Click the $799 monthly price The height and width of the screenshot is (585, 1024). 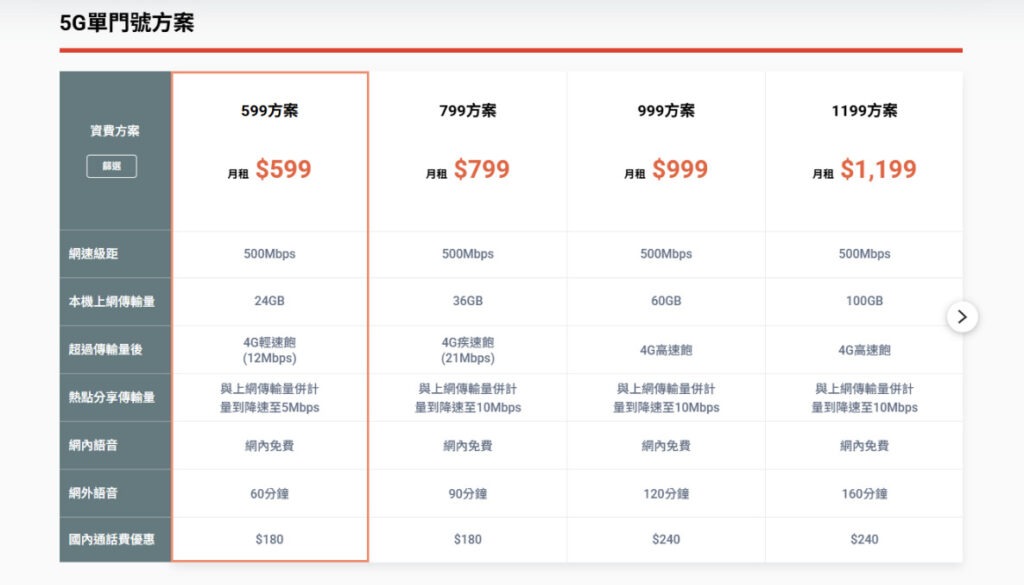tap(481, 169)
